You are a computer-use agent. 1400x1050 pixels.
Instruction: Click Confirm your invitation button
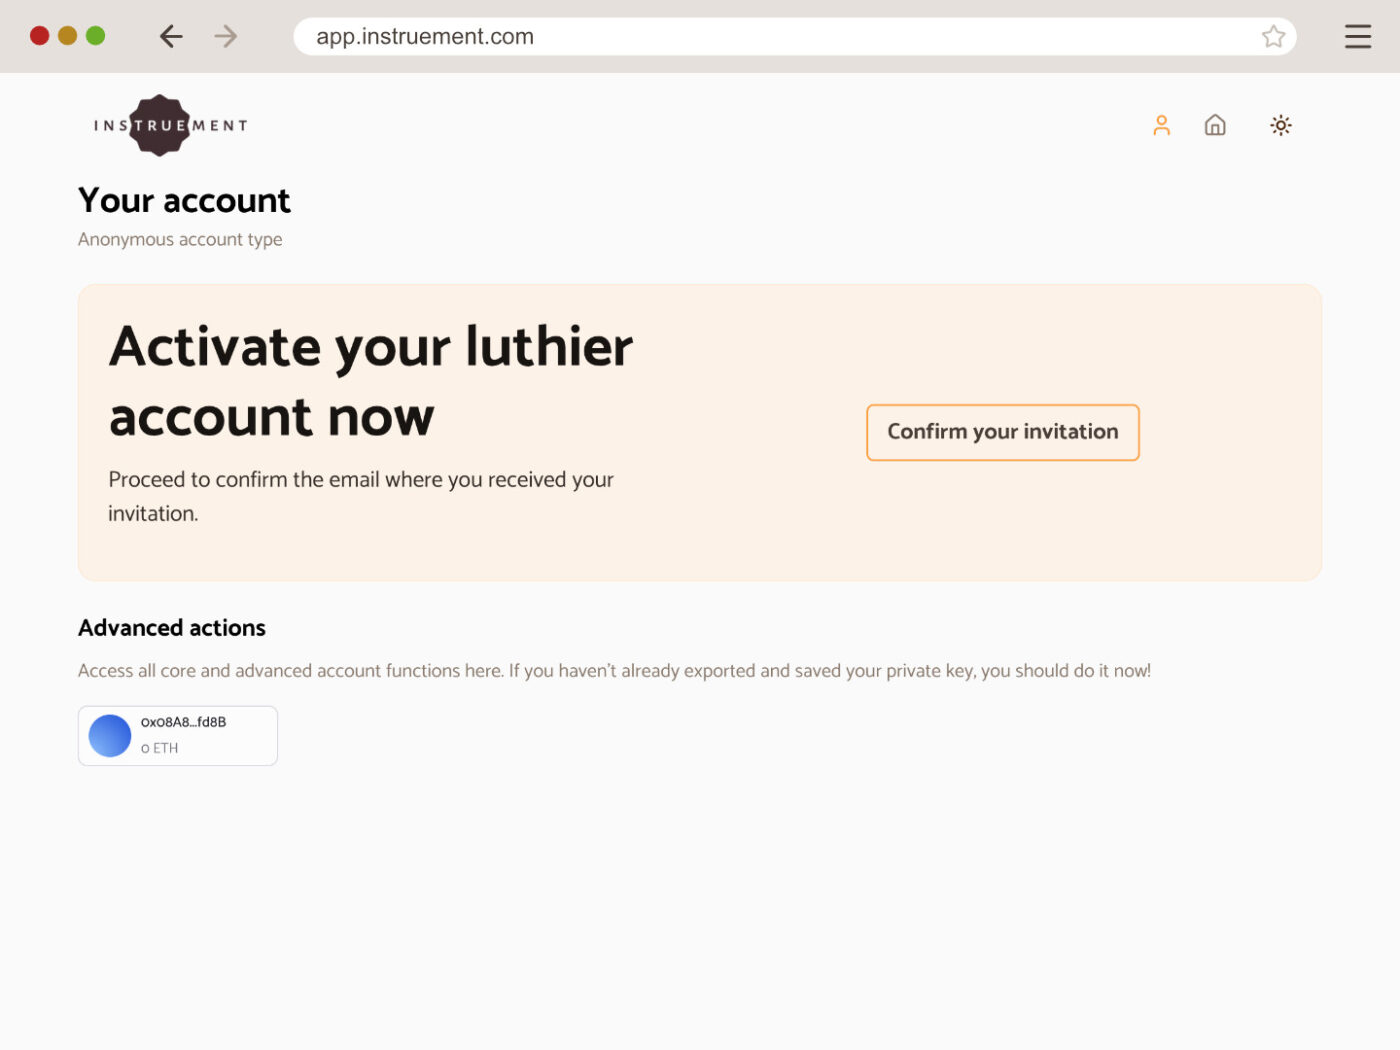(x=1003, y=432)
